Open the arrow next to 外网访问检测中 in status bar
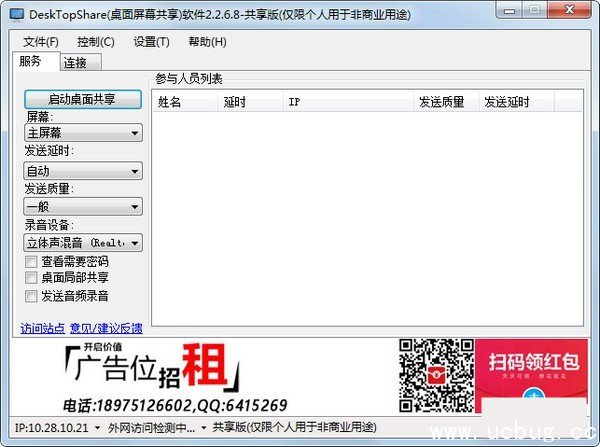This screenshot has height=447, width=600. (x=203, y=427)
